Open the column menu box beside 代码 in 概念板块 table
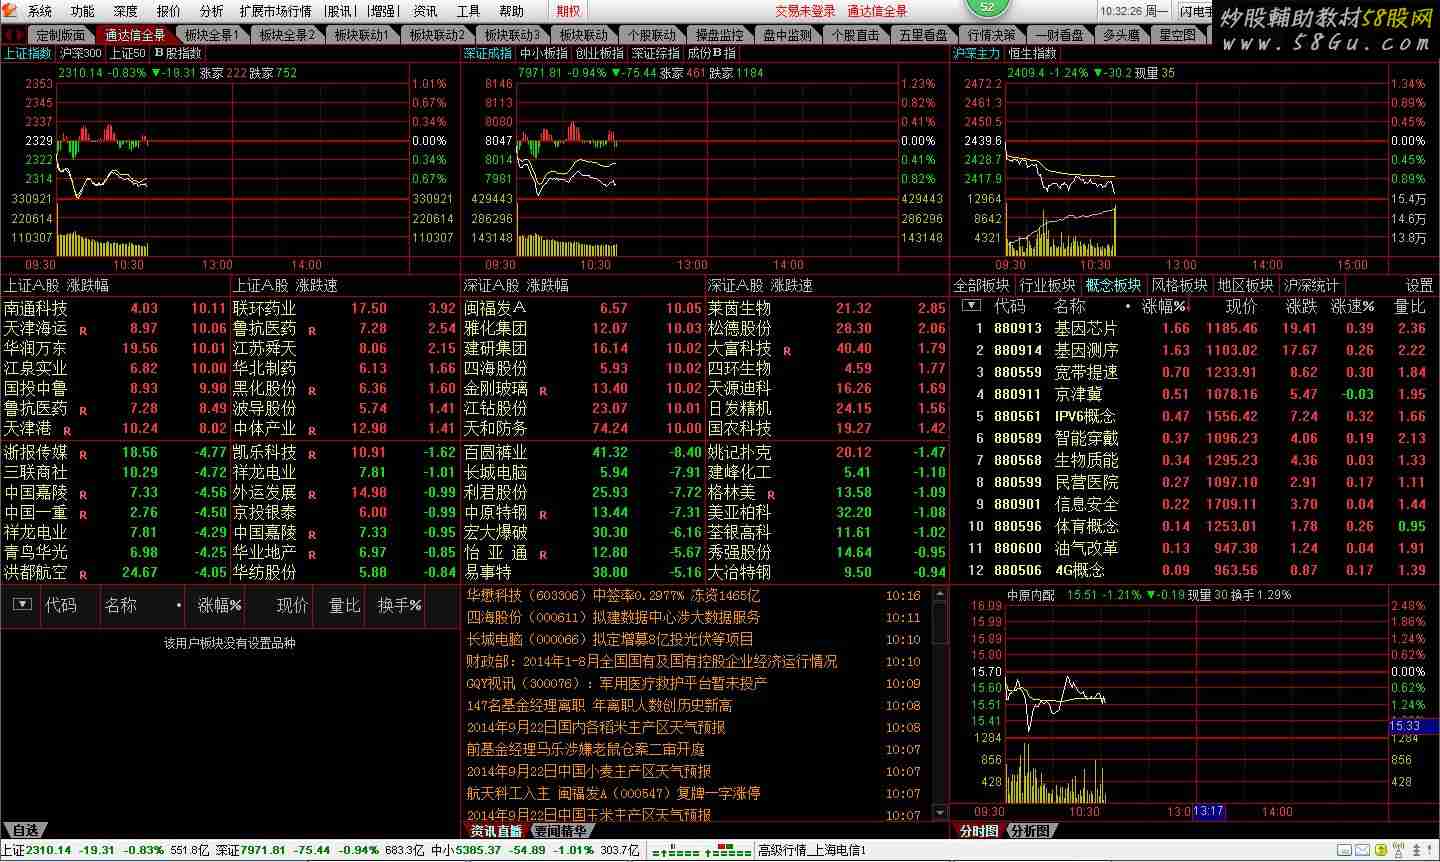 point(971,306)
